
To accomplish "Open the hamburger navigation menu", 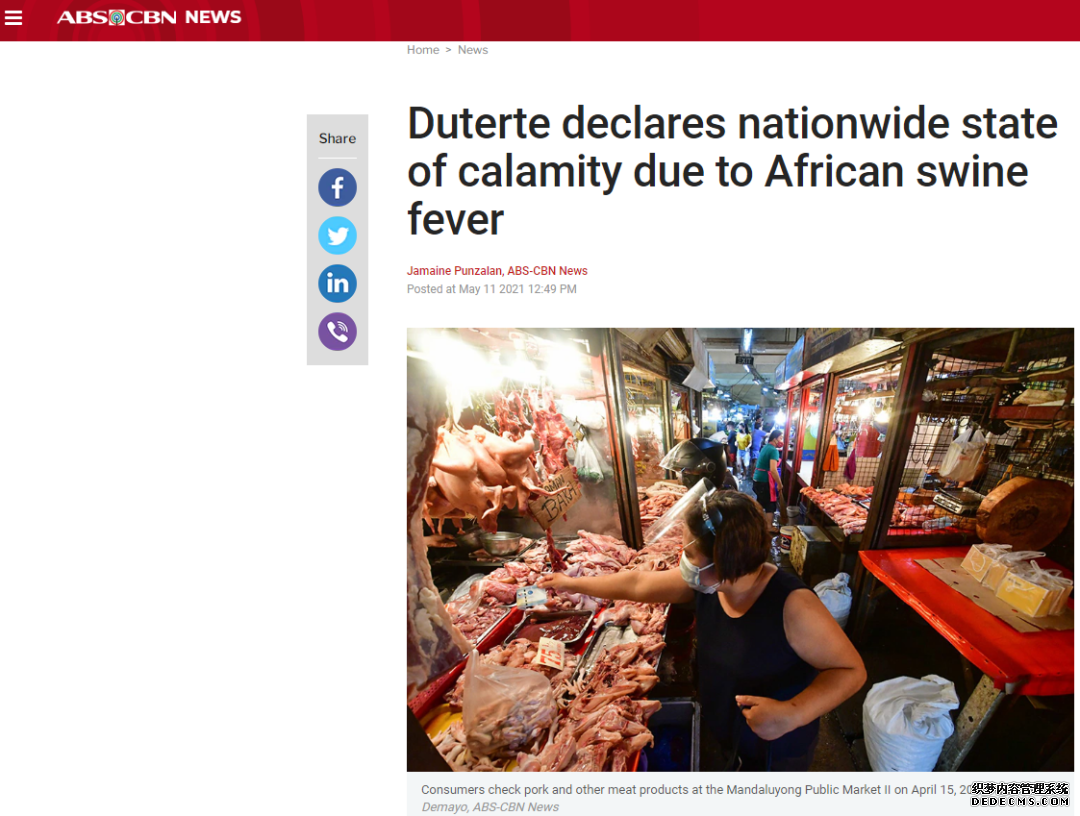I will (x=14, y=17).
